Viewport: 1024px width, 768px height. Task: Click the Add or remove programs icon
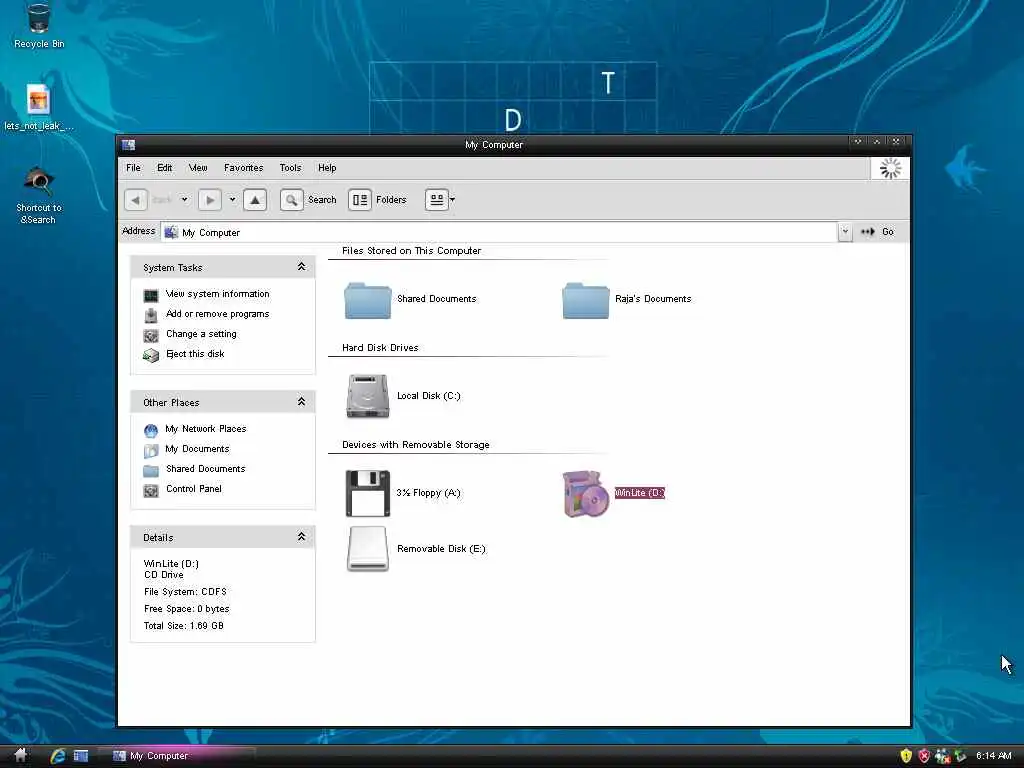151,315
